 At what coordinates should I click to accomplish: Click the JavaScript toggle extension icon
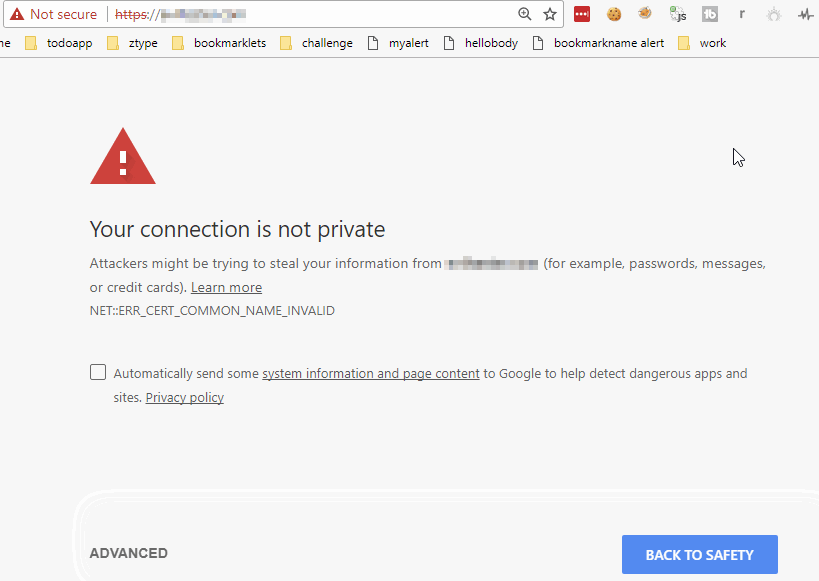click(x=677, y=14)
